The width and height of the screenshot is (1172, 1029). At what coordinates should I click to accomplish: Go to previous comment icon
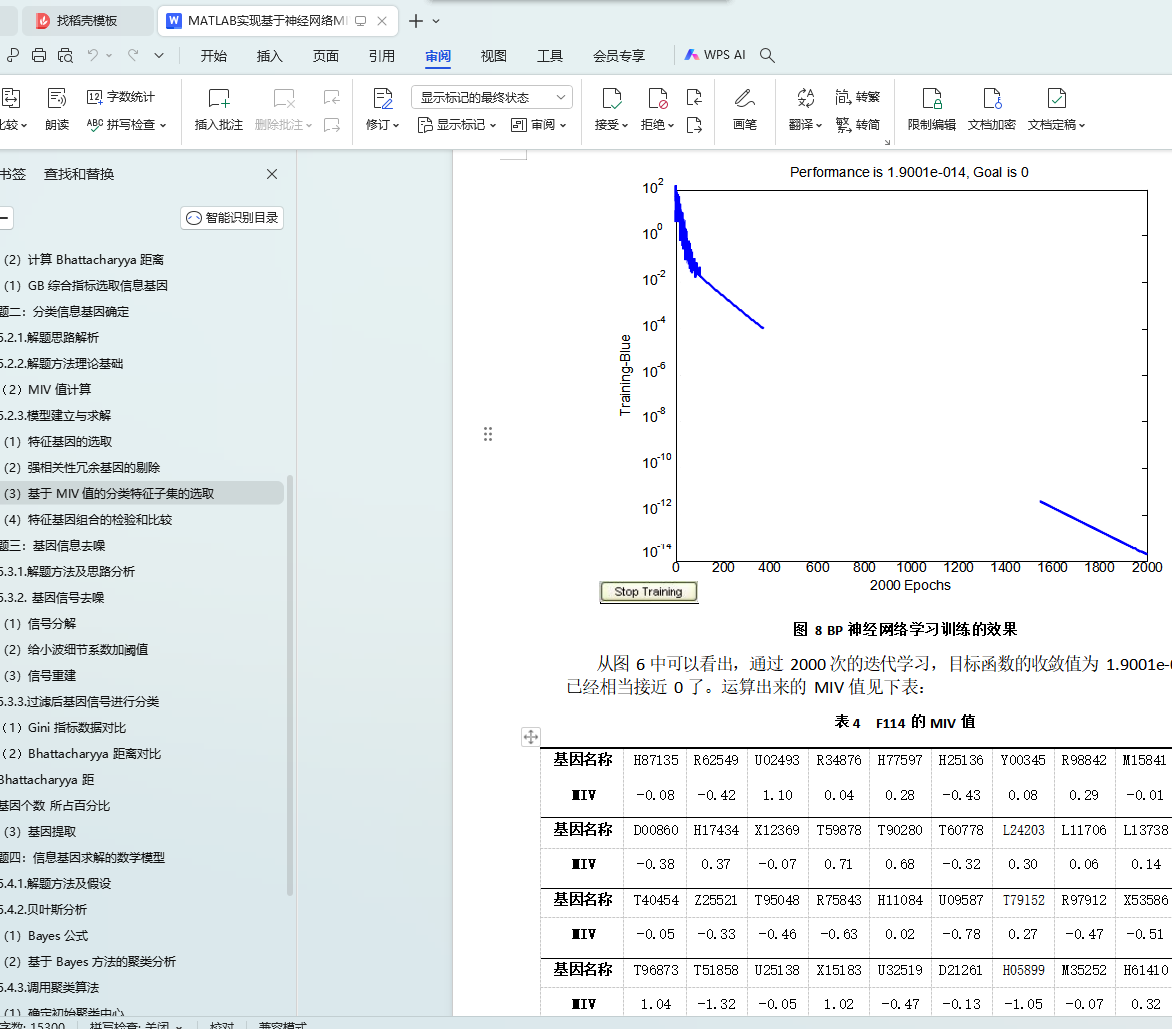click(332, 97)
